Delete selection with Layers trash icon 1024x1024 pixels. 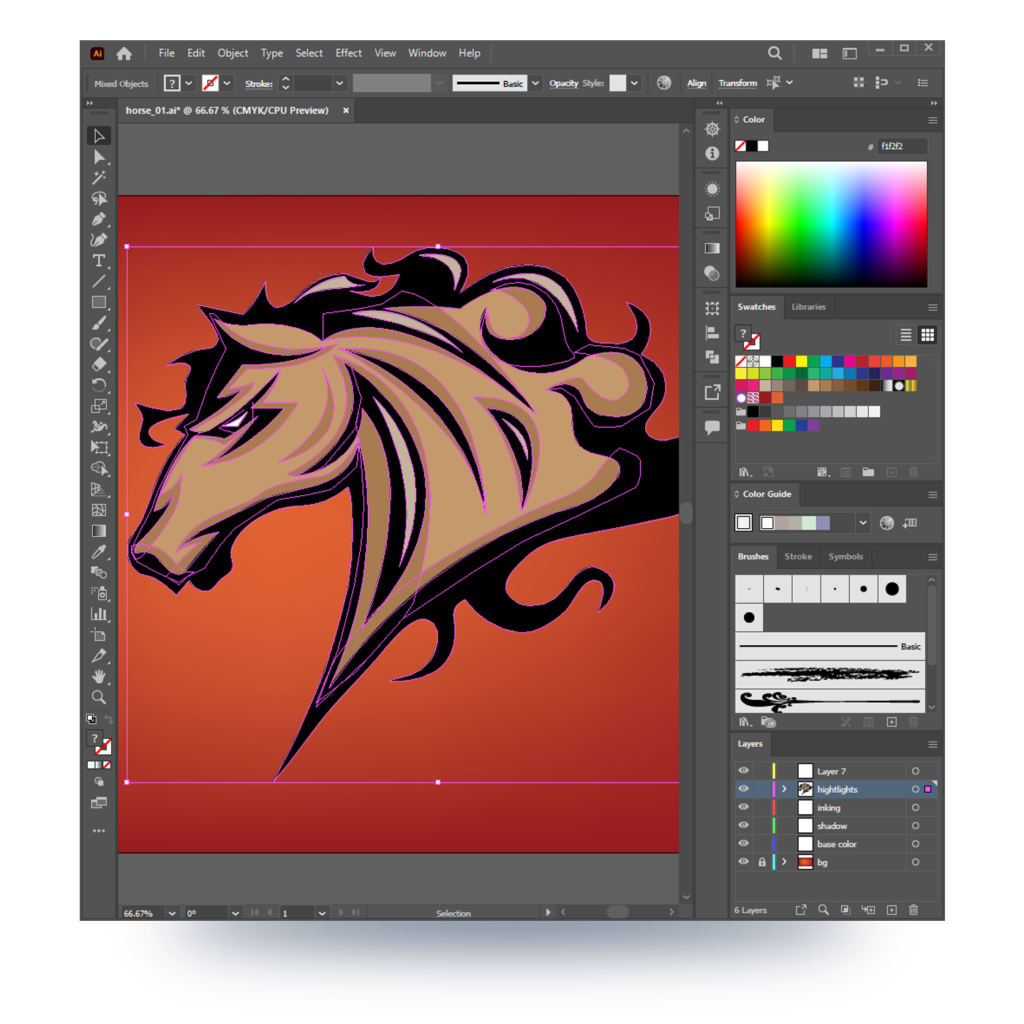[x=913, y=910]
